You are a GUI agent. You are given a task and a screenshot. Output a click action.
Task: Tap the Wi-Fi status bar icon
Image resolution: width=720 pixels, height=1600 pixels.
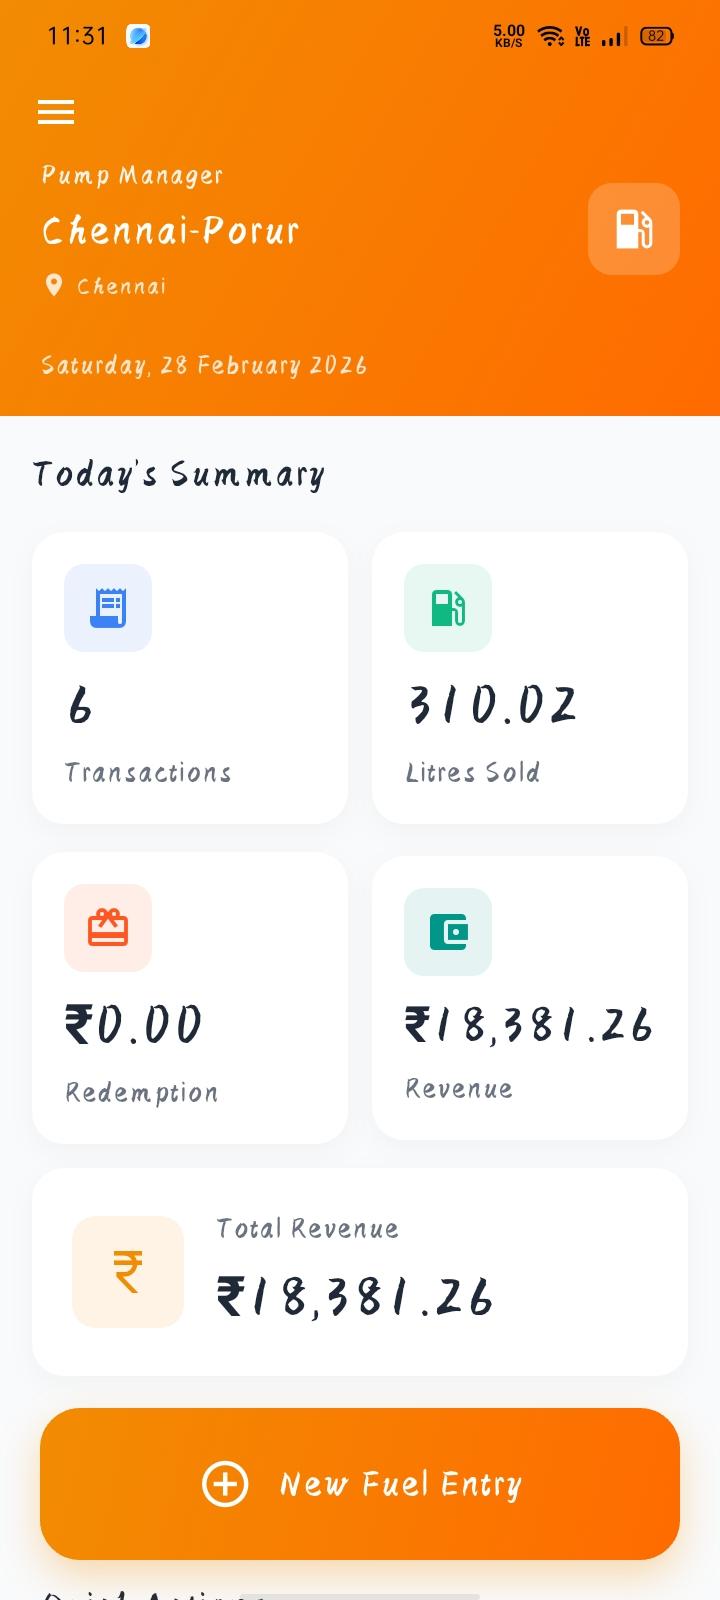point(550,36)
